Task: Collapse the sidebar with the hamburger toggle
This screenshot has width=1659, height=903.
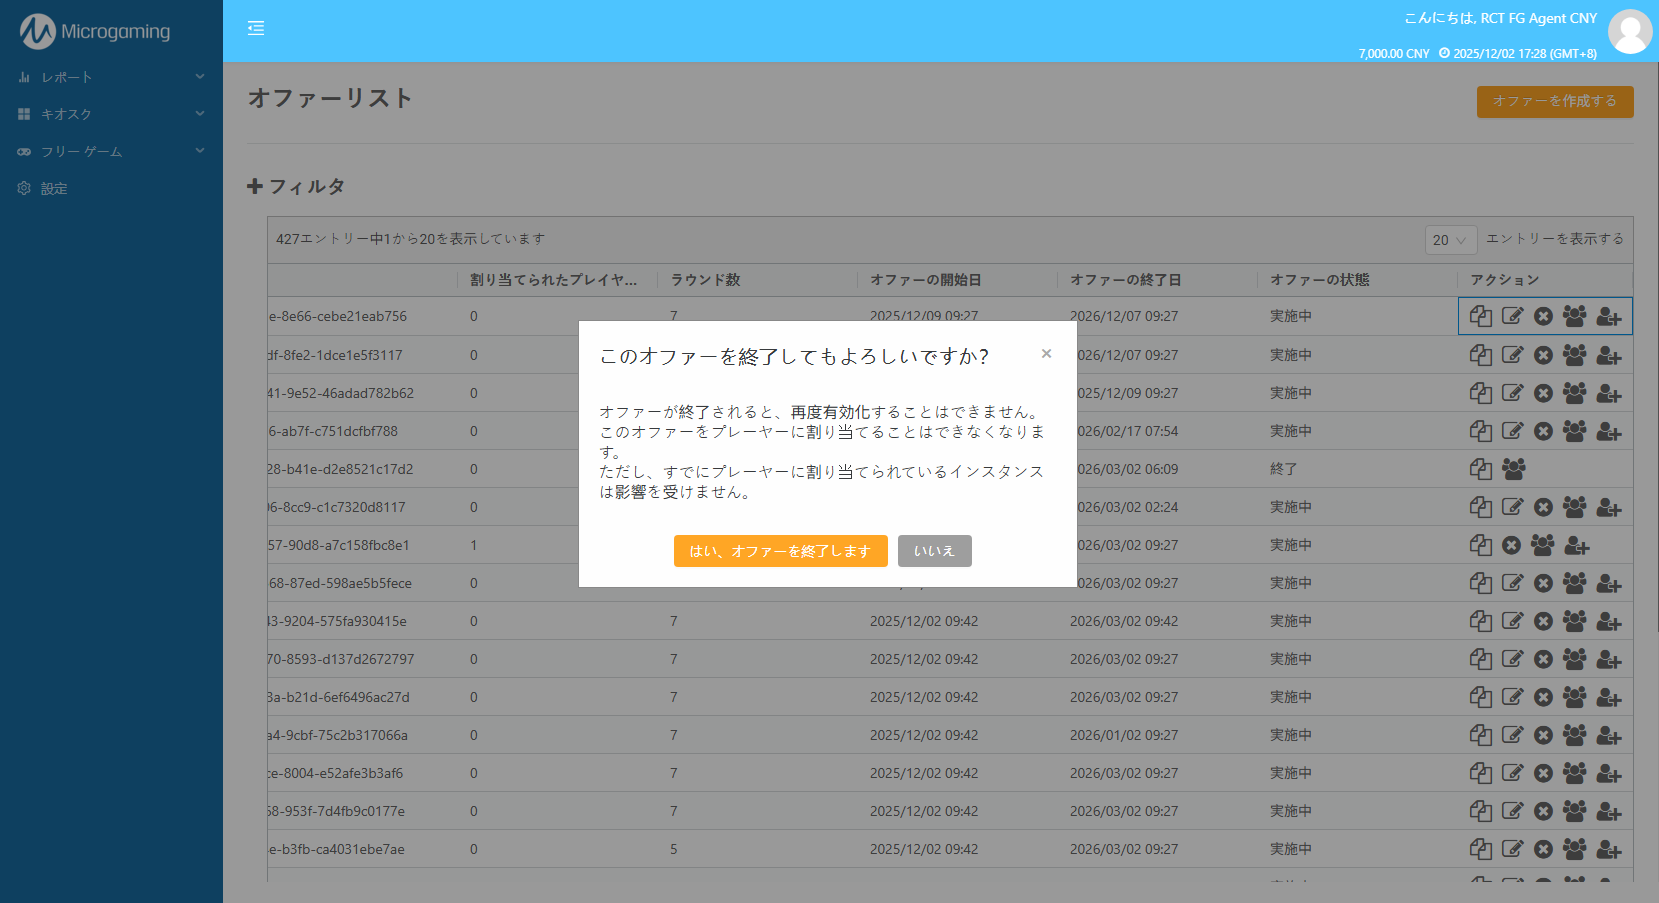Action: [x=256, y=28]
